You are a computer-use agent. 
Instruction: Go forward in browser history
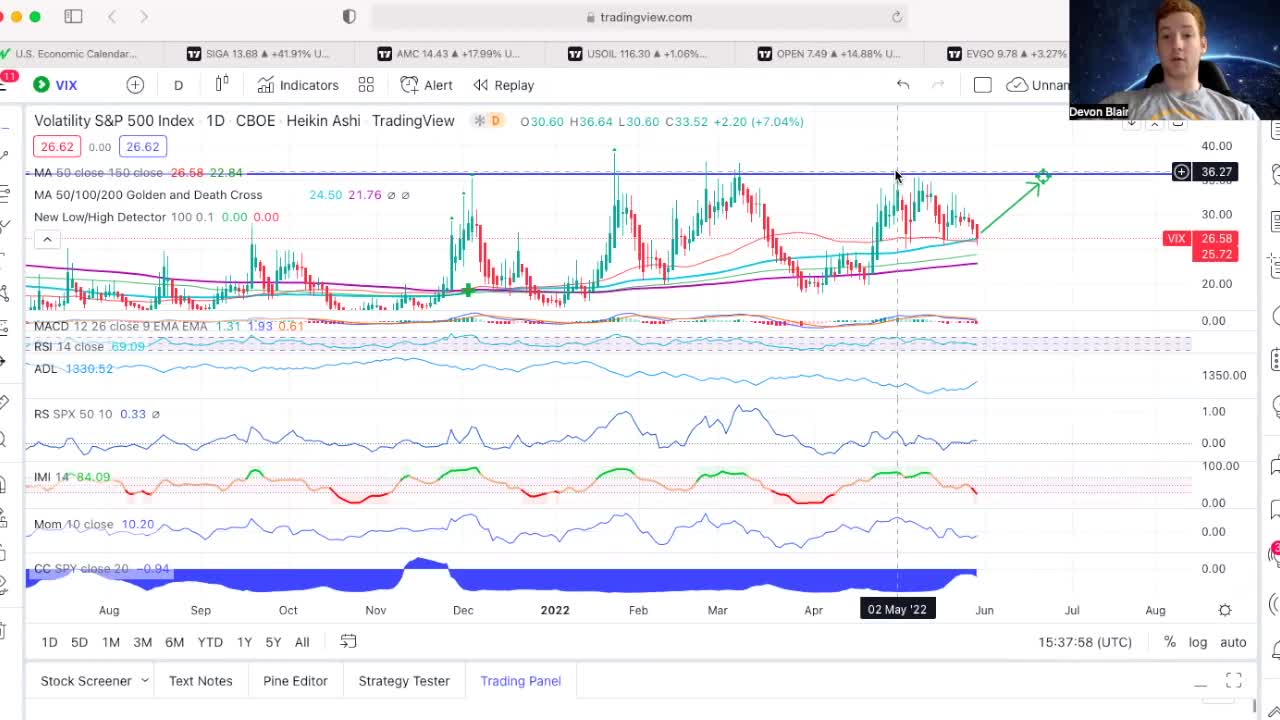click(144, 17)
